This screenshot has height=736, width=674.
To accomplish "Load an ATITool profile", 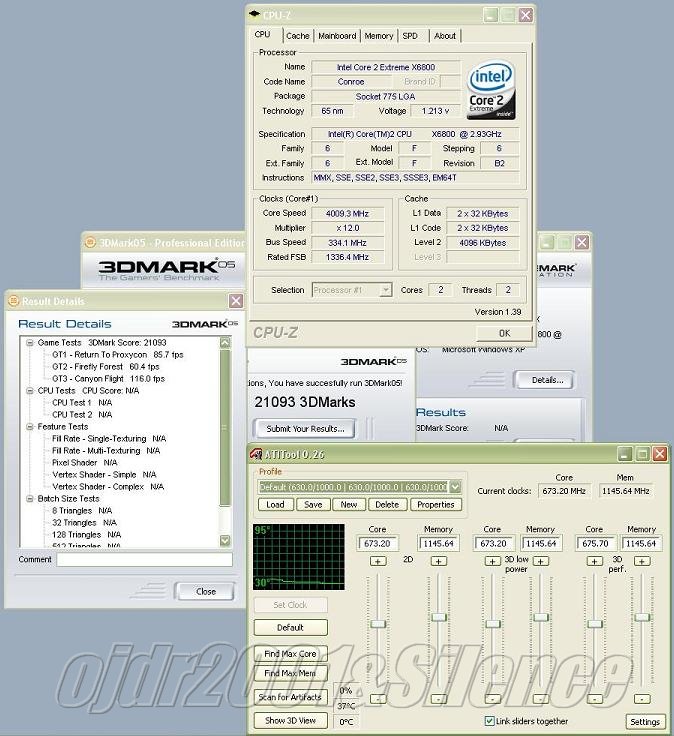I will 276,505.
